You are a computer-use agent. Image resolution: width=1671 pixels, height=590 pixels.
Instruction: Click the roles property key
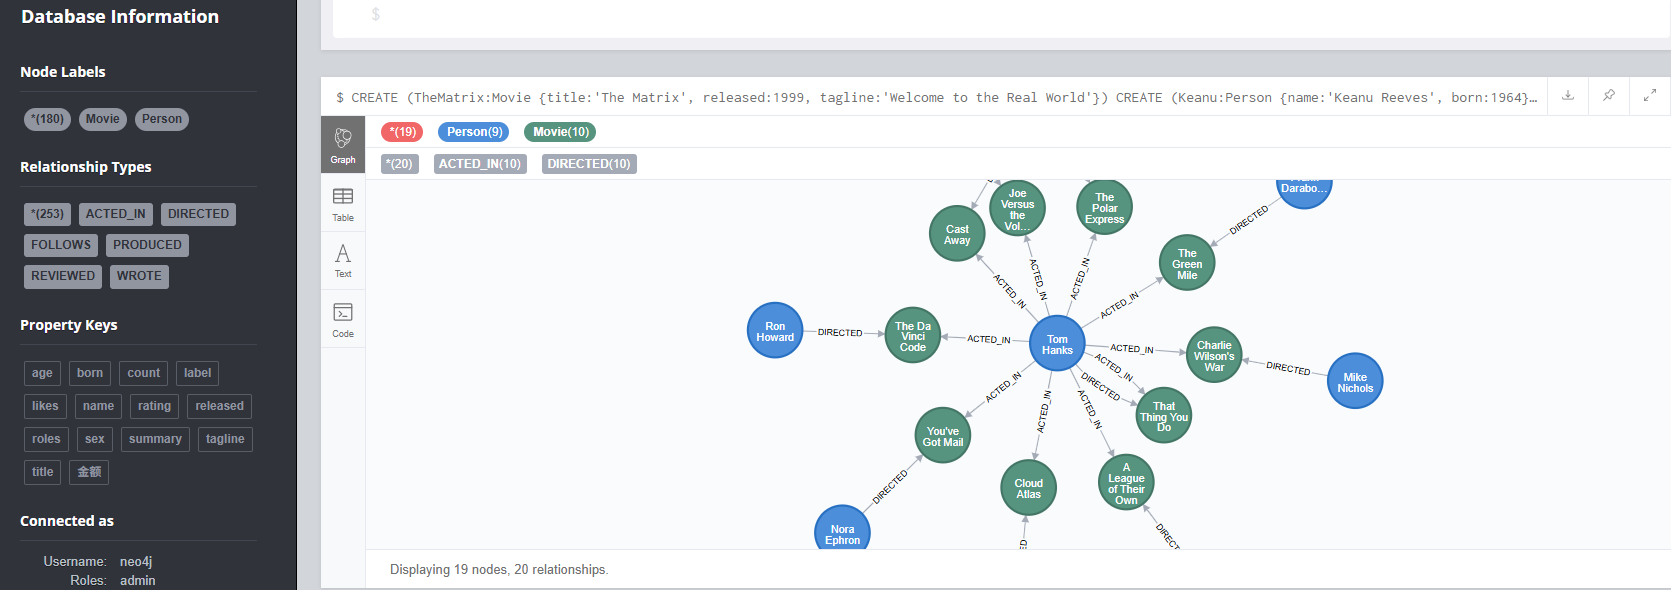(46, 439)
